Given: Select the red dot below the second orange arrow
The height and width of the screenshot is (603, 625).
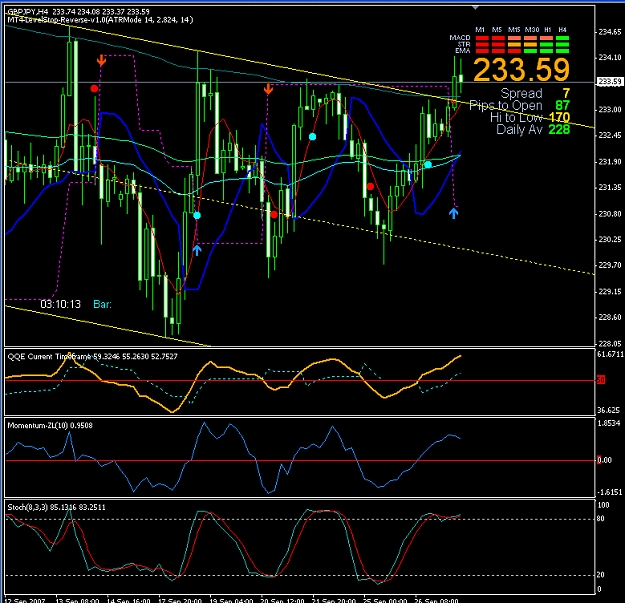Looking at the screenshot, I should tap(274, 214).
